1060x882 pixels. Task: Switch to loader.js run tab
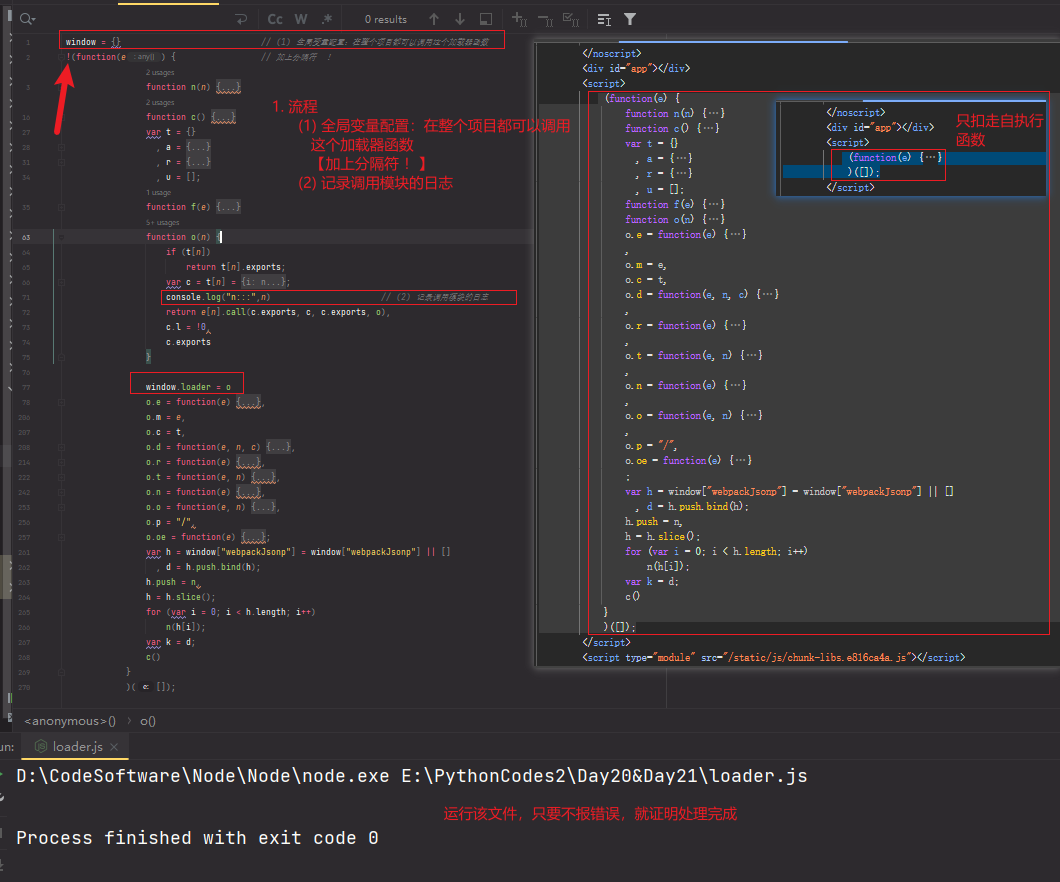[x=77, y=747]
